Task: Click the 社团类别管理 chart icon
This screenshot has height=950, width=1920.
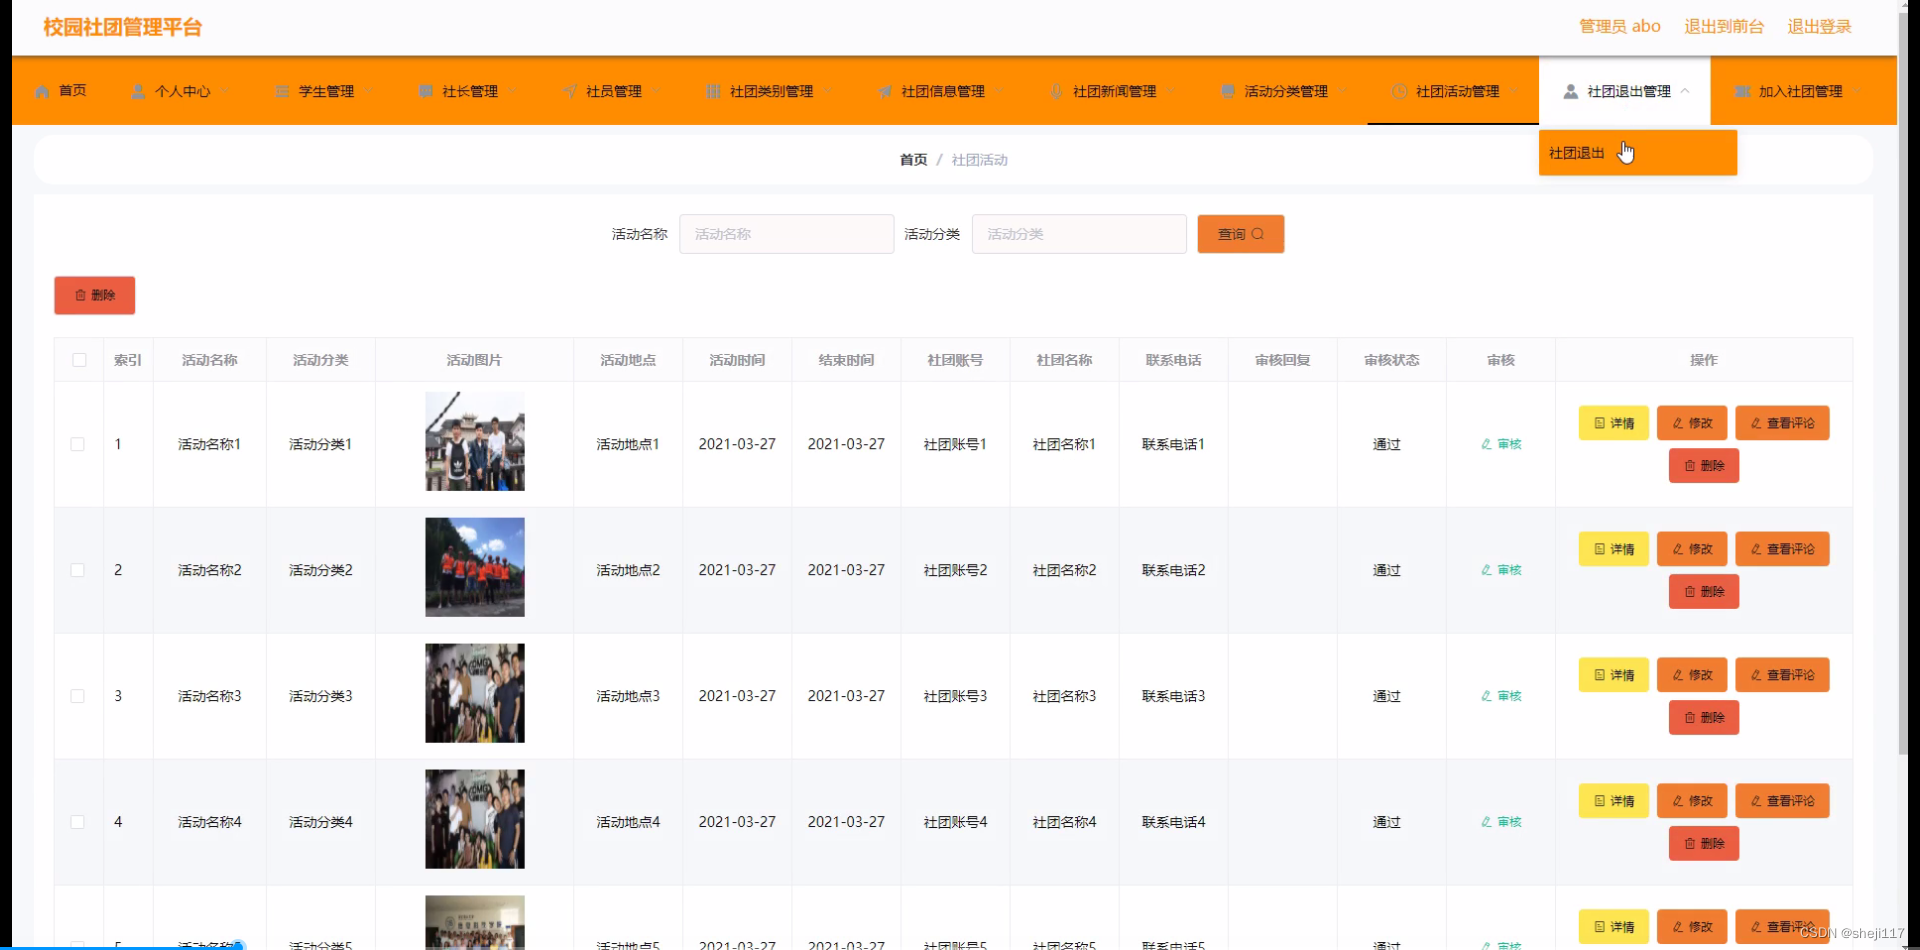Action: click(x=712, y=91)
